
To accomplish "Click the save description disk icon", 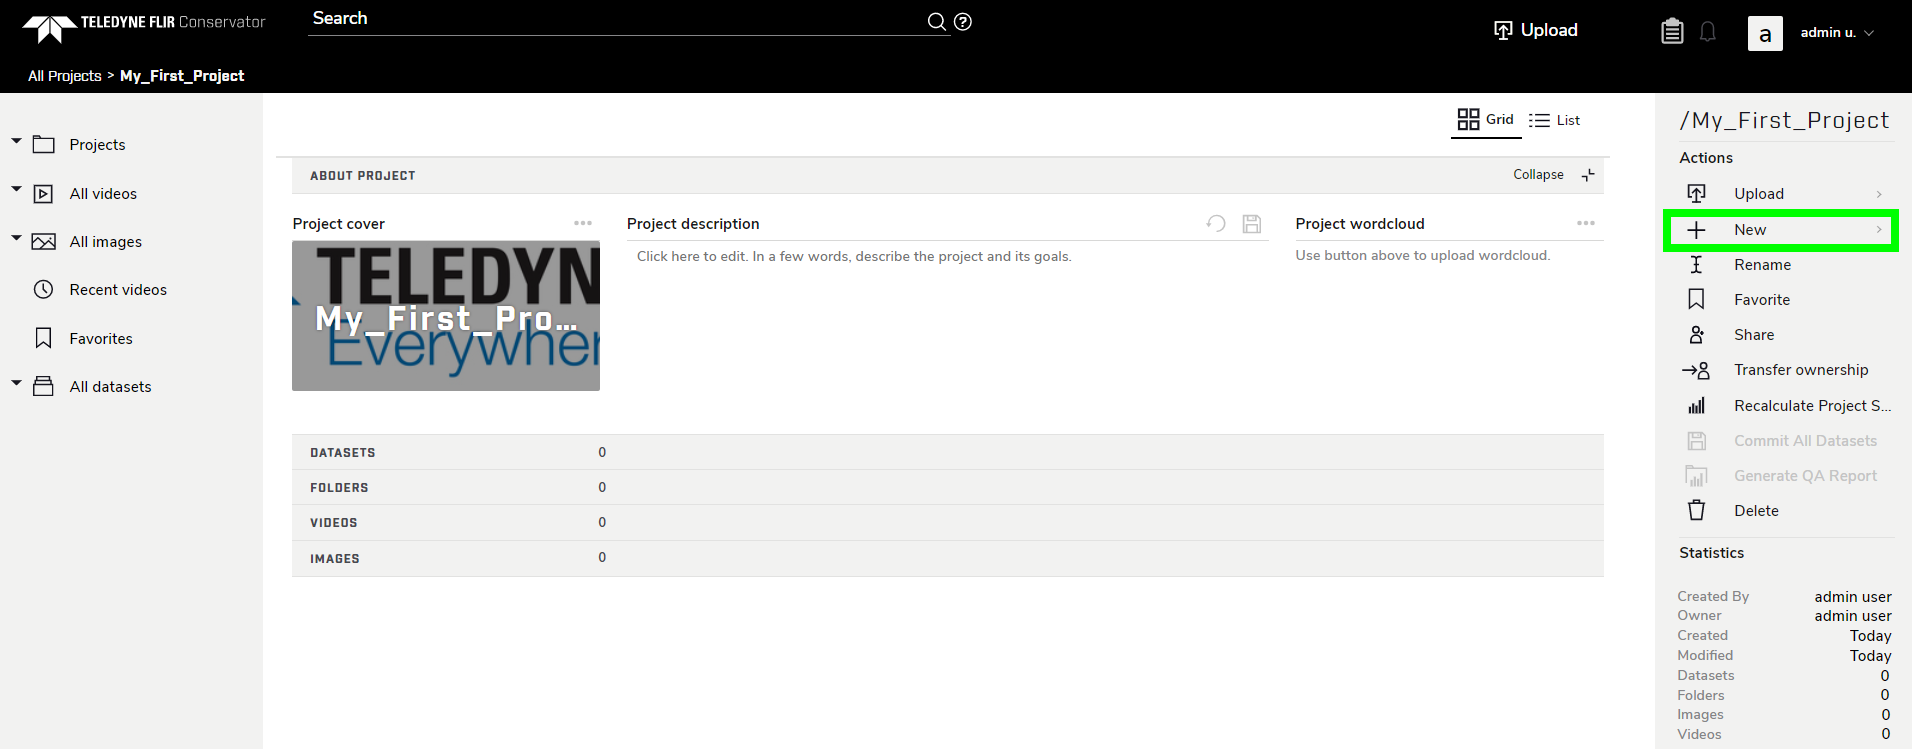I will [1251, 224].
